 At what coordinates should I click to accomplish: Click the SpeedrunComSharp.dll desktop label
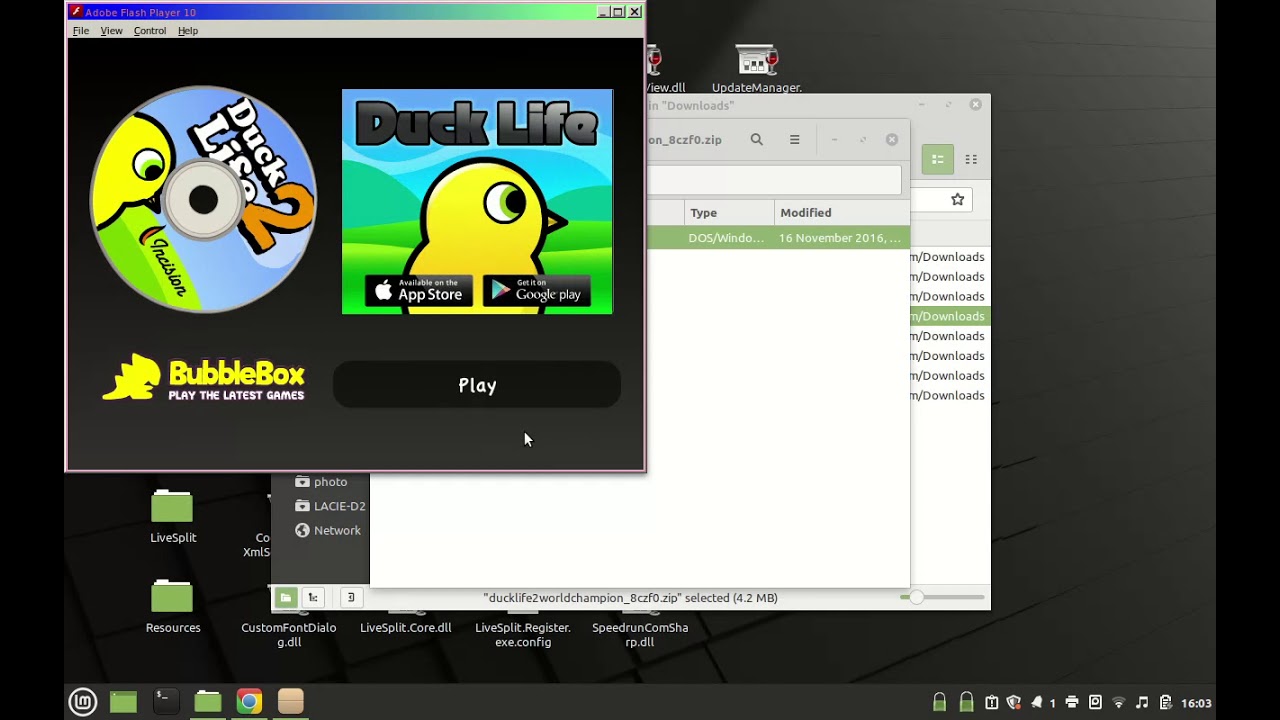[x=640, y=635]
